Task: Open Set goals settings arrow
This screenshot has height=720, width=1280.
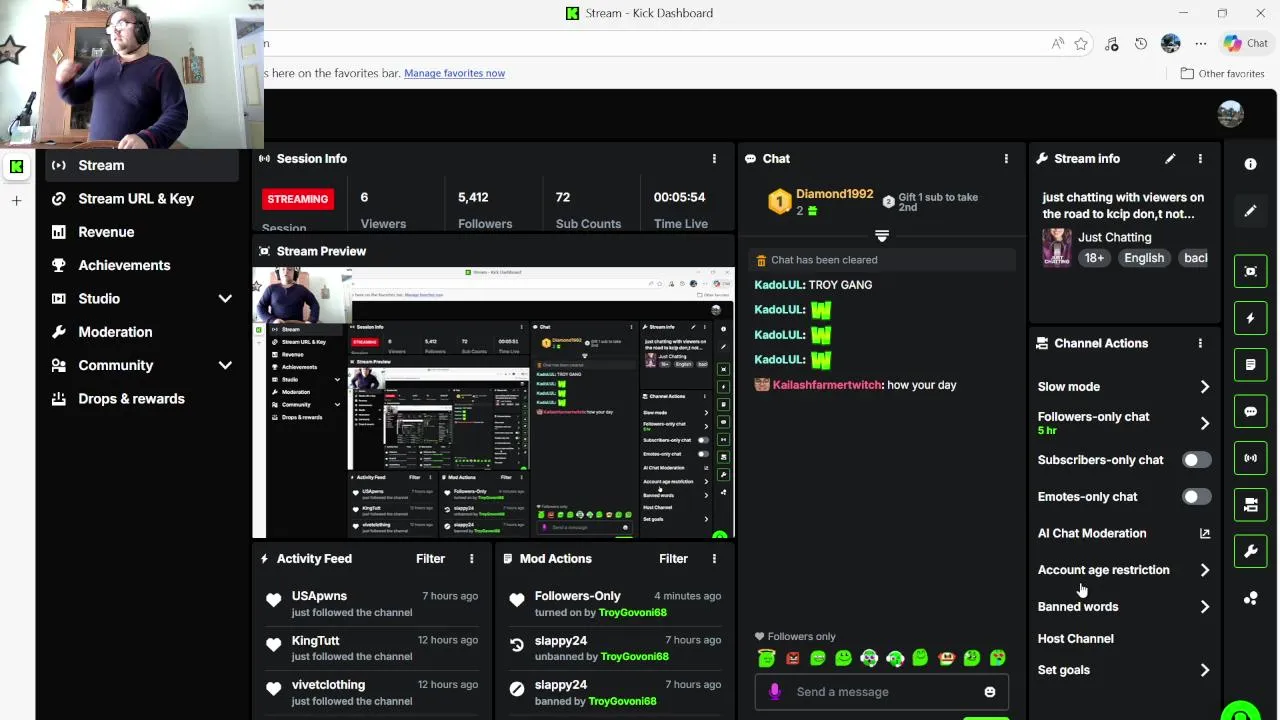Action: pyautogui.click(x=1204, y=670)
